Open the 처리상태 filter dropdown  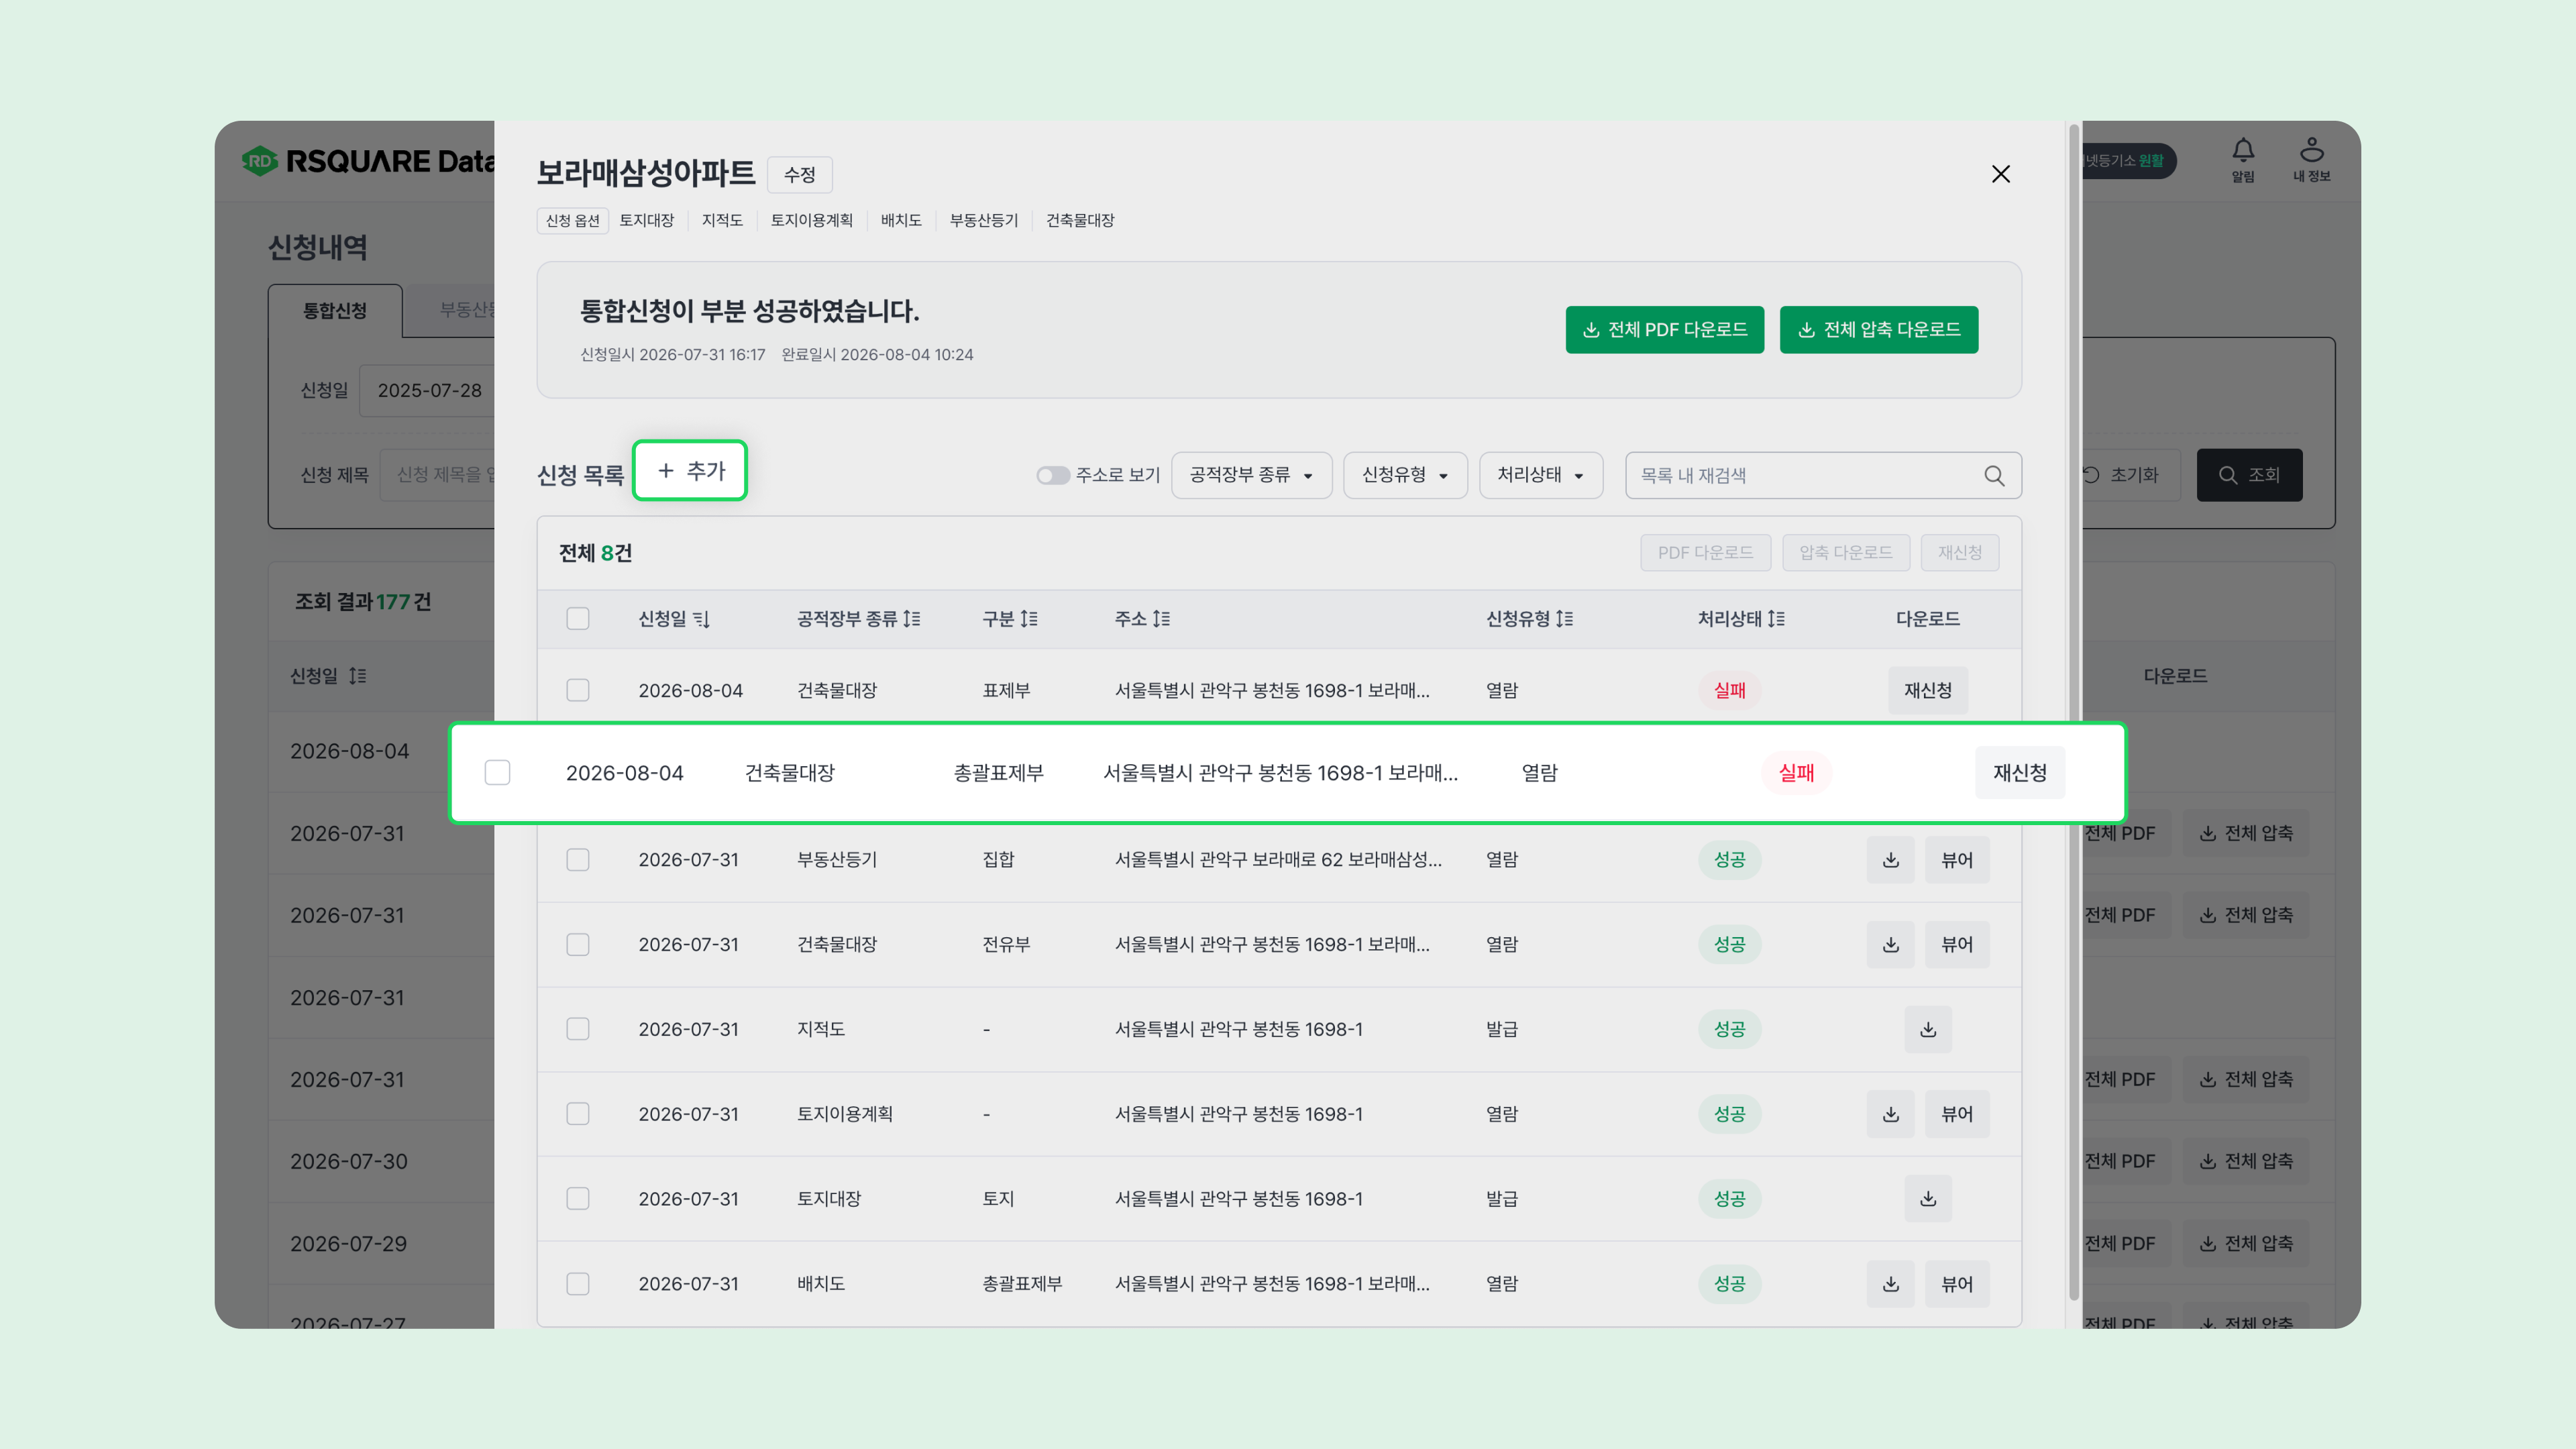(x=1541, y=475)
